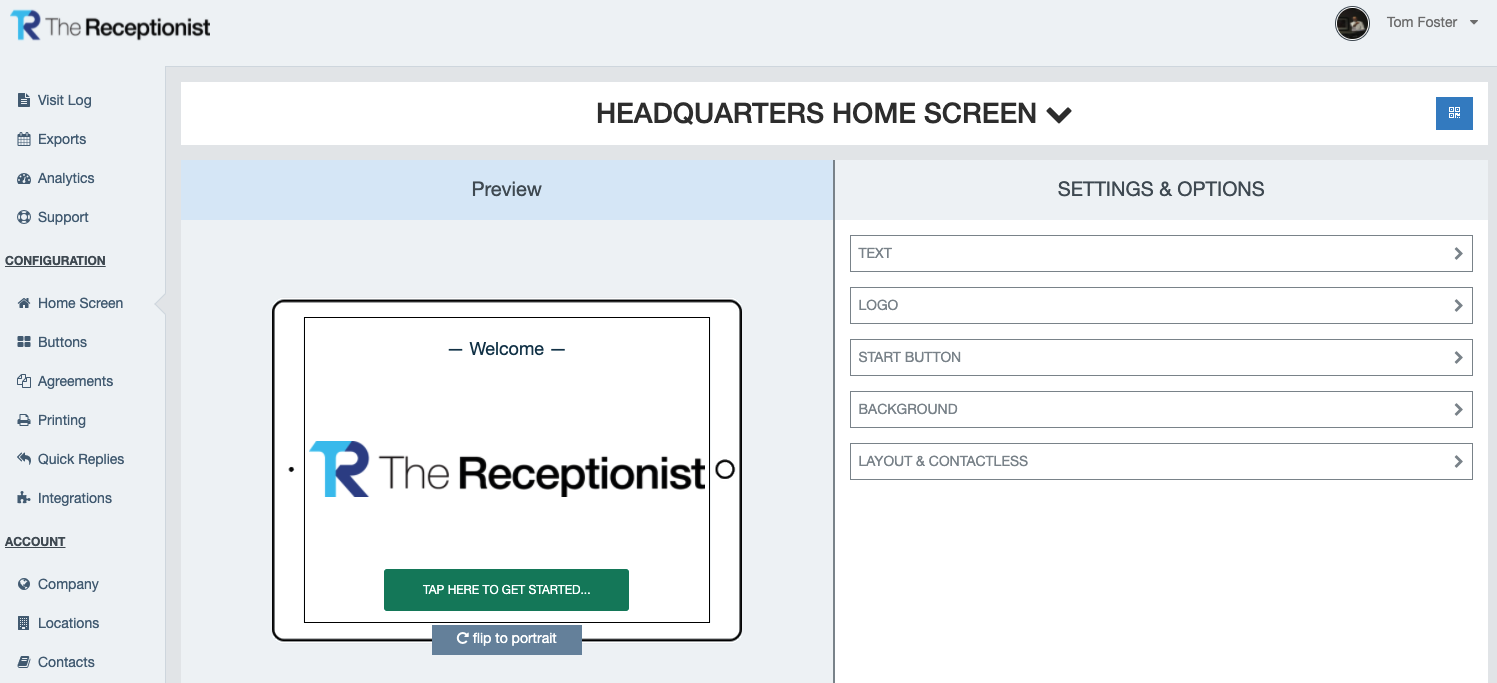Viewport: 1497px width, 683px height.
Task: Select the Exports calendar icon
Action: (22, 139)
